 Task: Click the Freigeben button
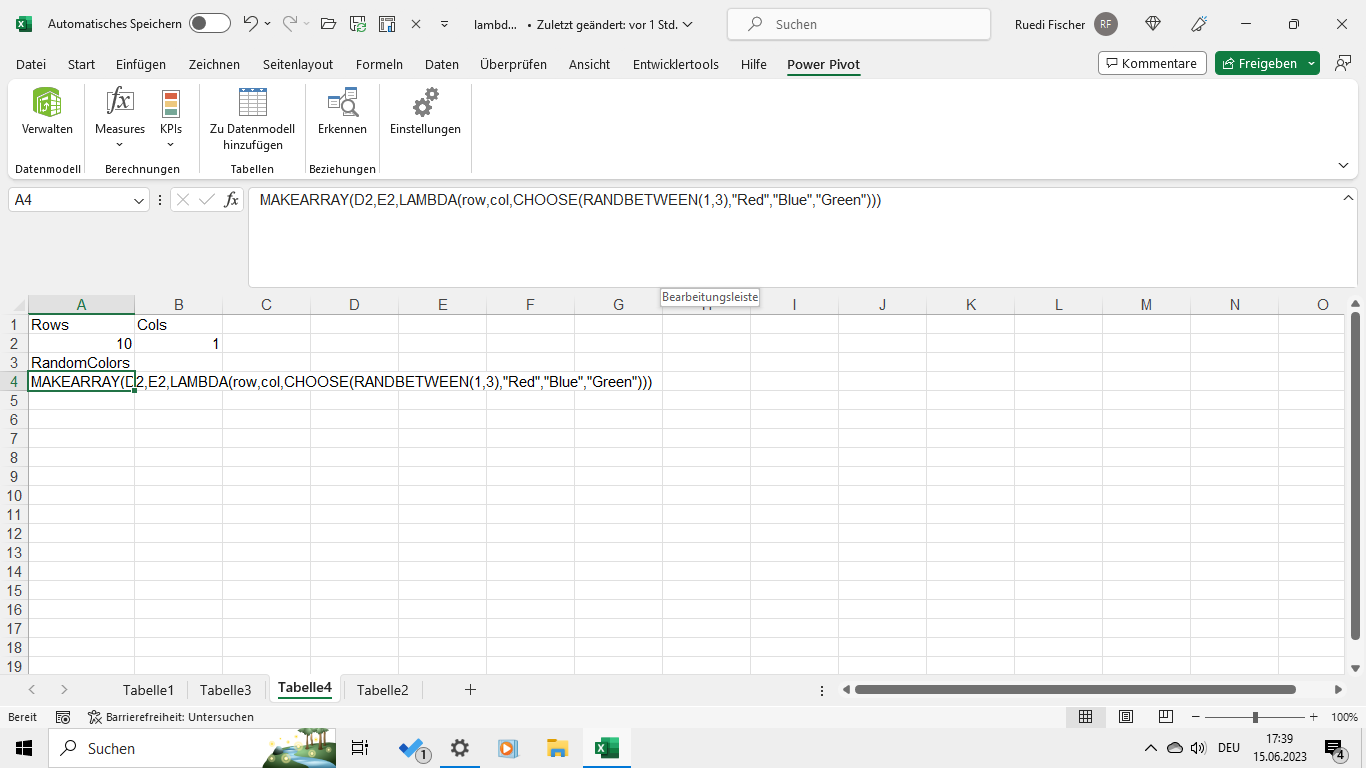(x=1266, y=62)
